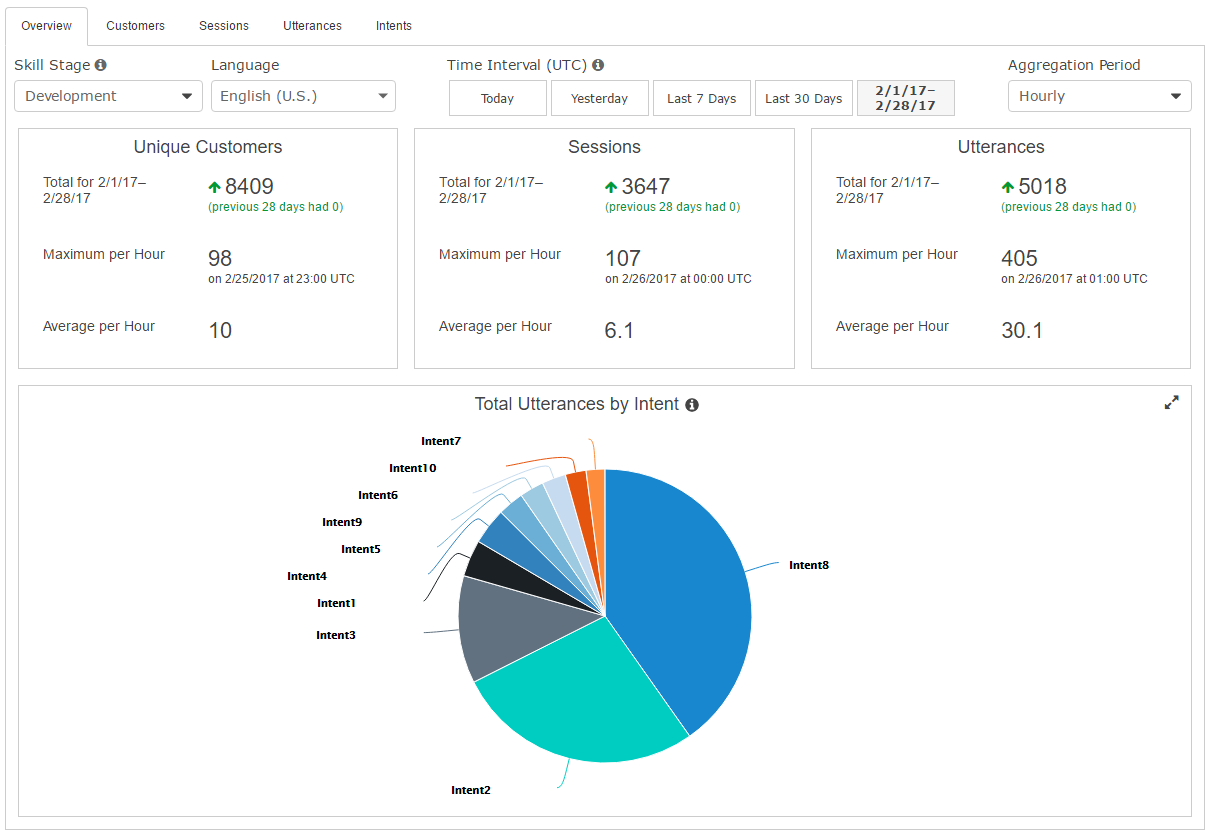
Task: Open the Intents tab
Action: (x=393, y=26)
